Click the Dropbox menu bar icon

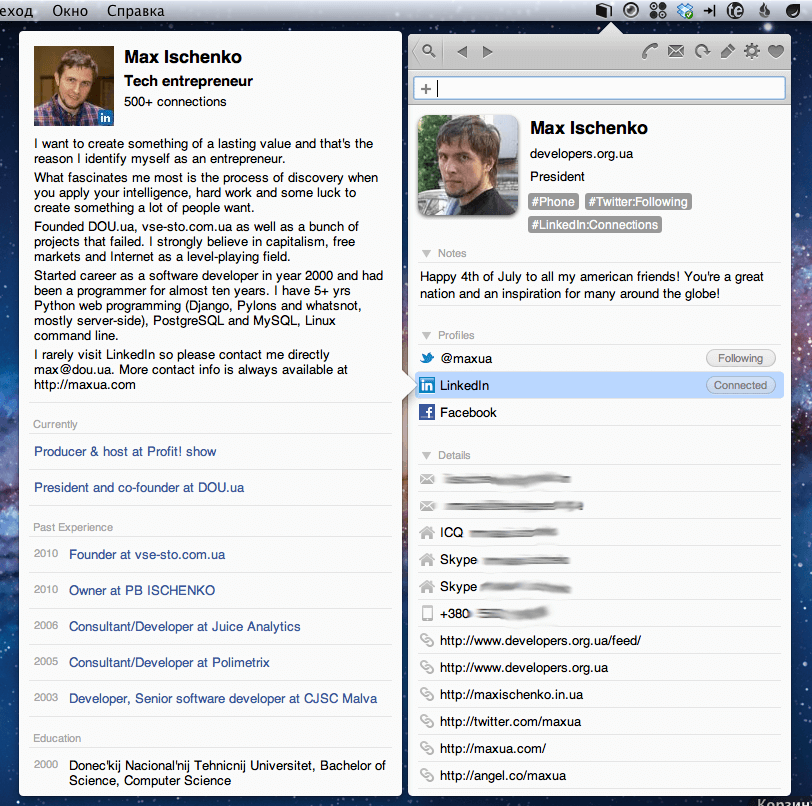coord(685,10)
